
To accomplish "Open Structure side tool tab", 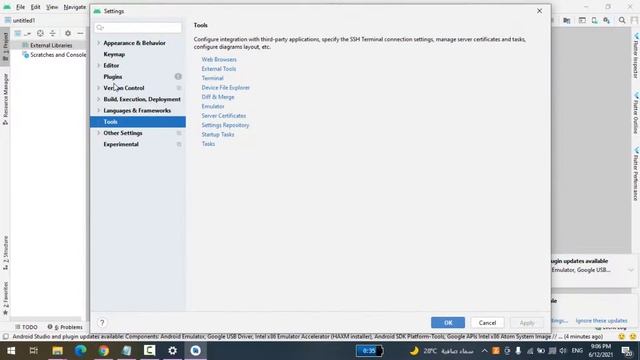I will [5, 253].
